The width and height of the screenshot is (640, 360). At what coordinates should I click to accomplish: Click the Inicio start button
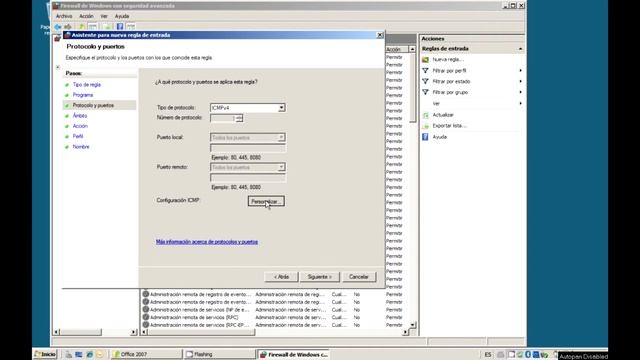click(x=45, y=354)
